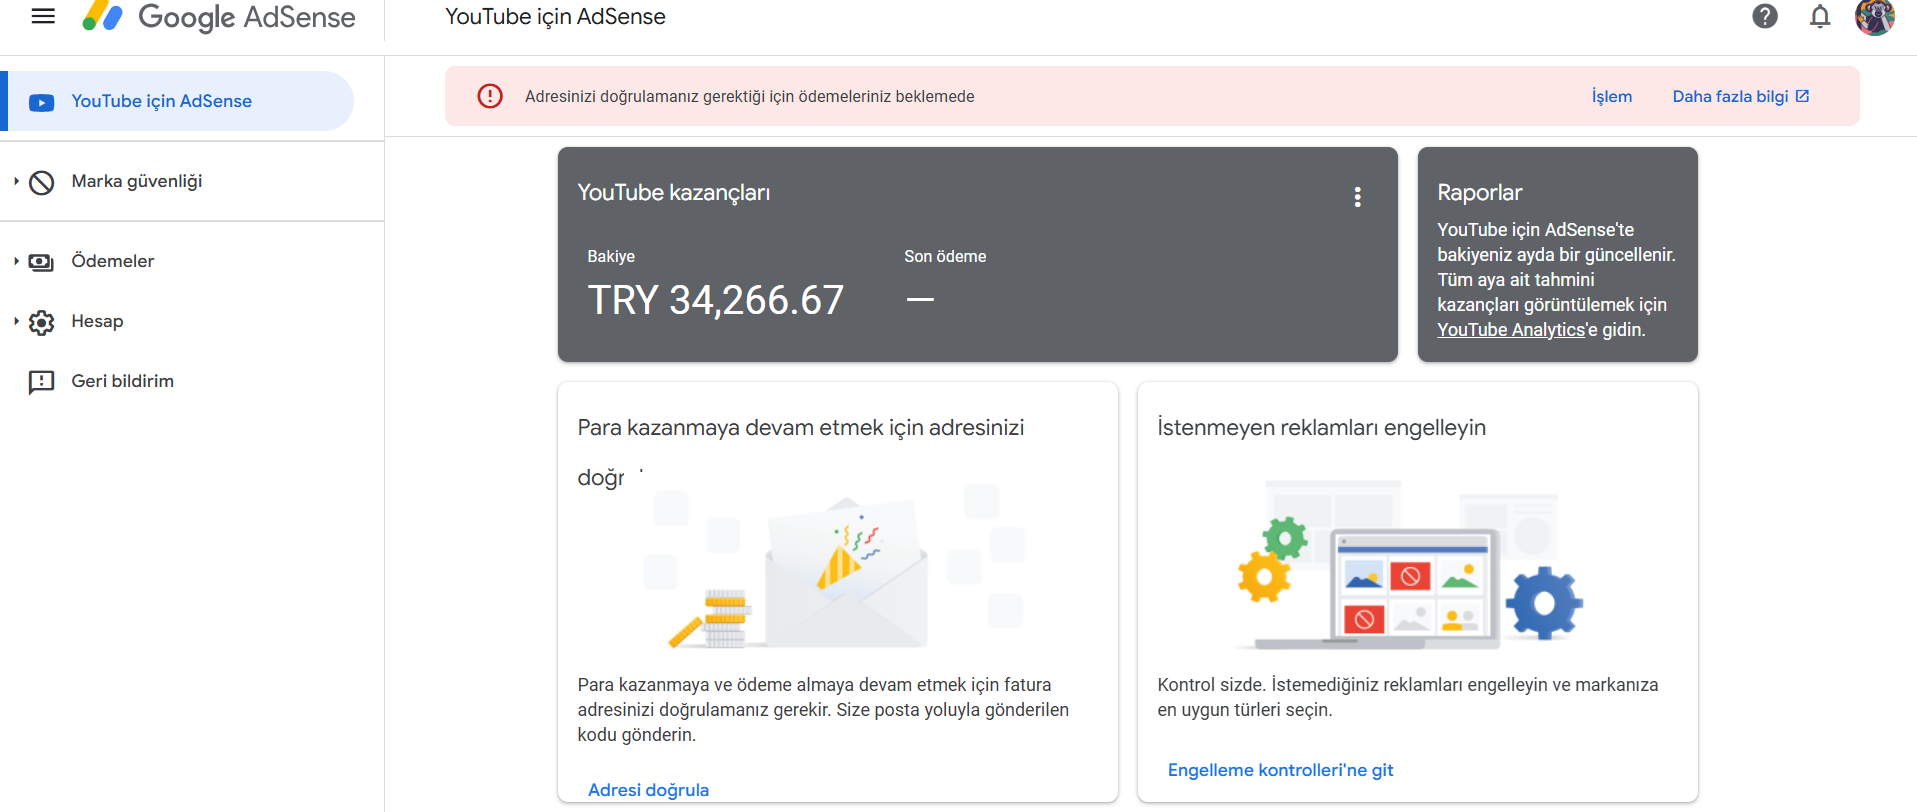Expand the Marka güvenliği section arrow
This screenshot has height=812, width=1917.
16,181
